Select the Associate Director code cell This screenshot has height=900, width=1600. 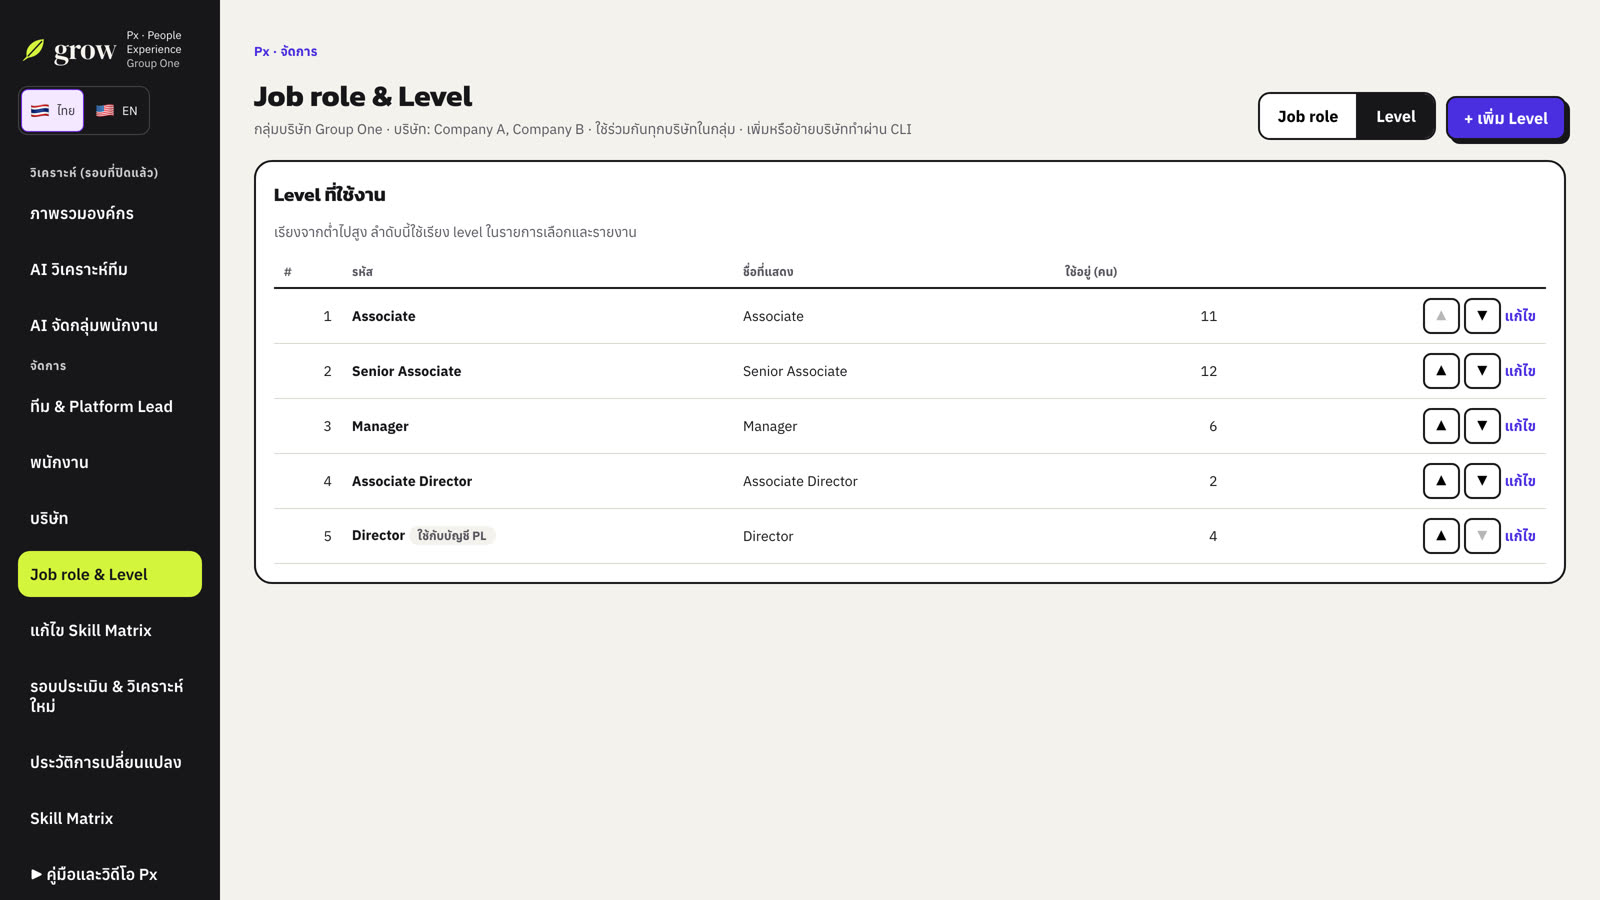click(412, 481)
